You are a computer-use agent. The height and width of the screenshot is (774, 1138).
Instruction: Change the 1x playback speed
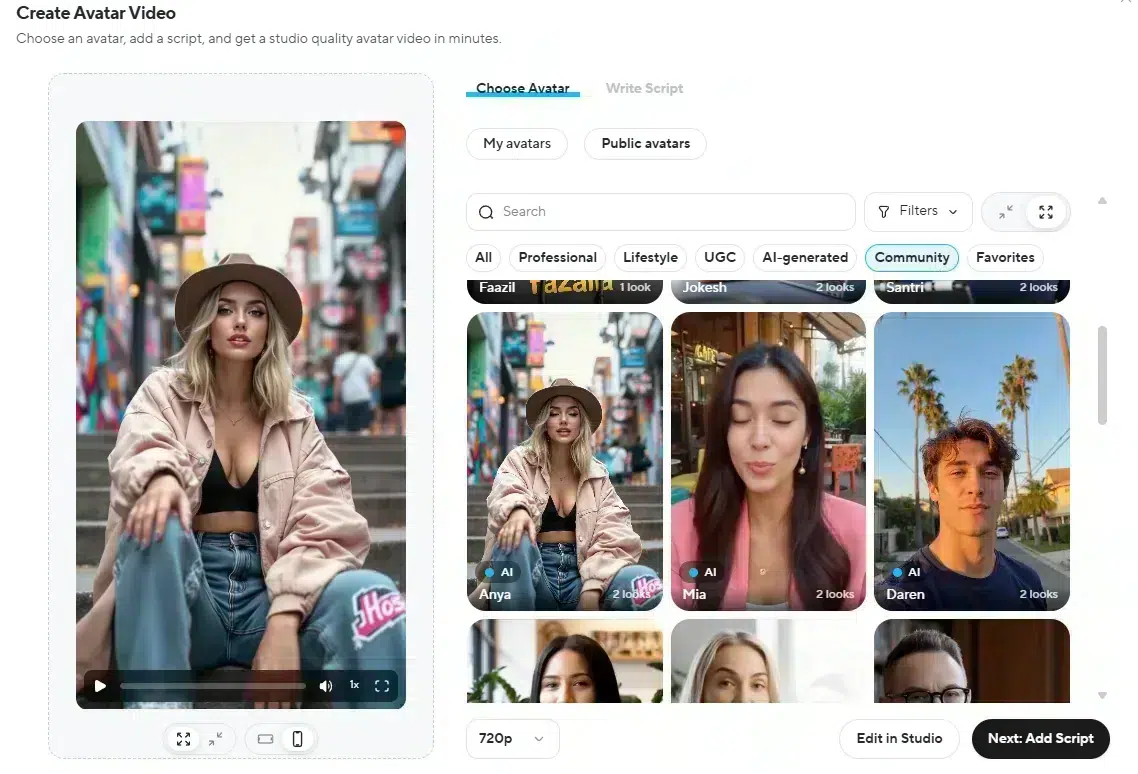[354, 685]
